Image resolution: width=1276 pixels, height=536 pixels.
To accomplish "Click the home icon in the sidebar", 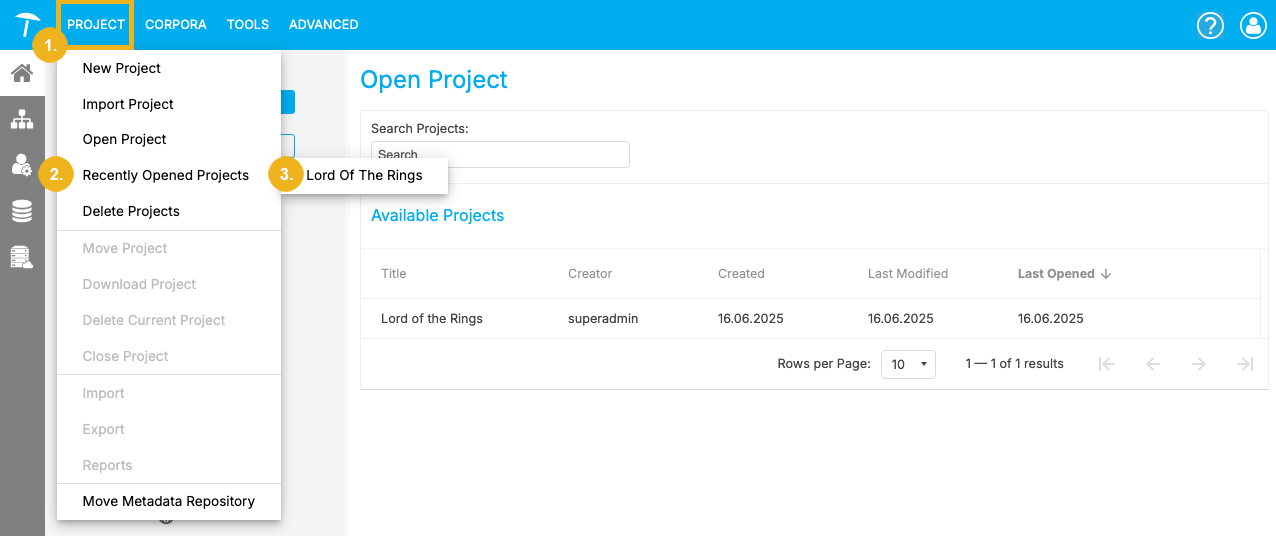I will tap(22, 73).
